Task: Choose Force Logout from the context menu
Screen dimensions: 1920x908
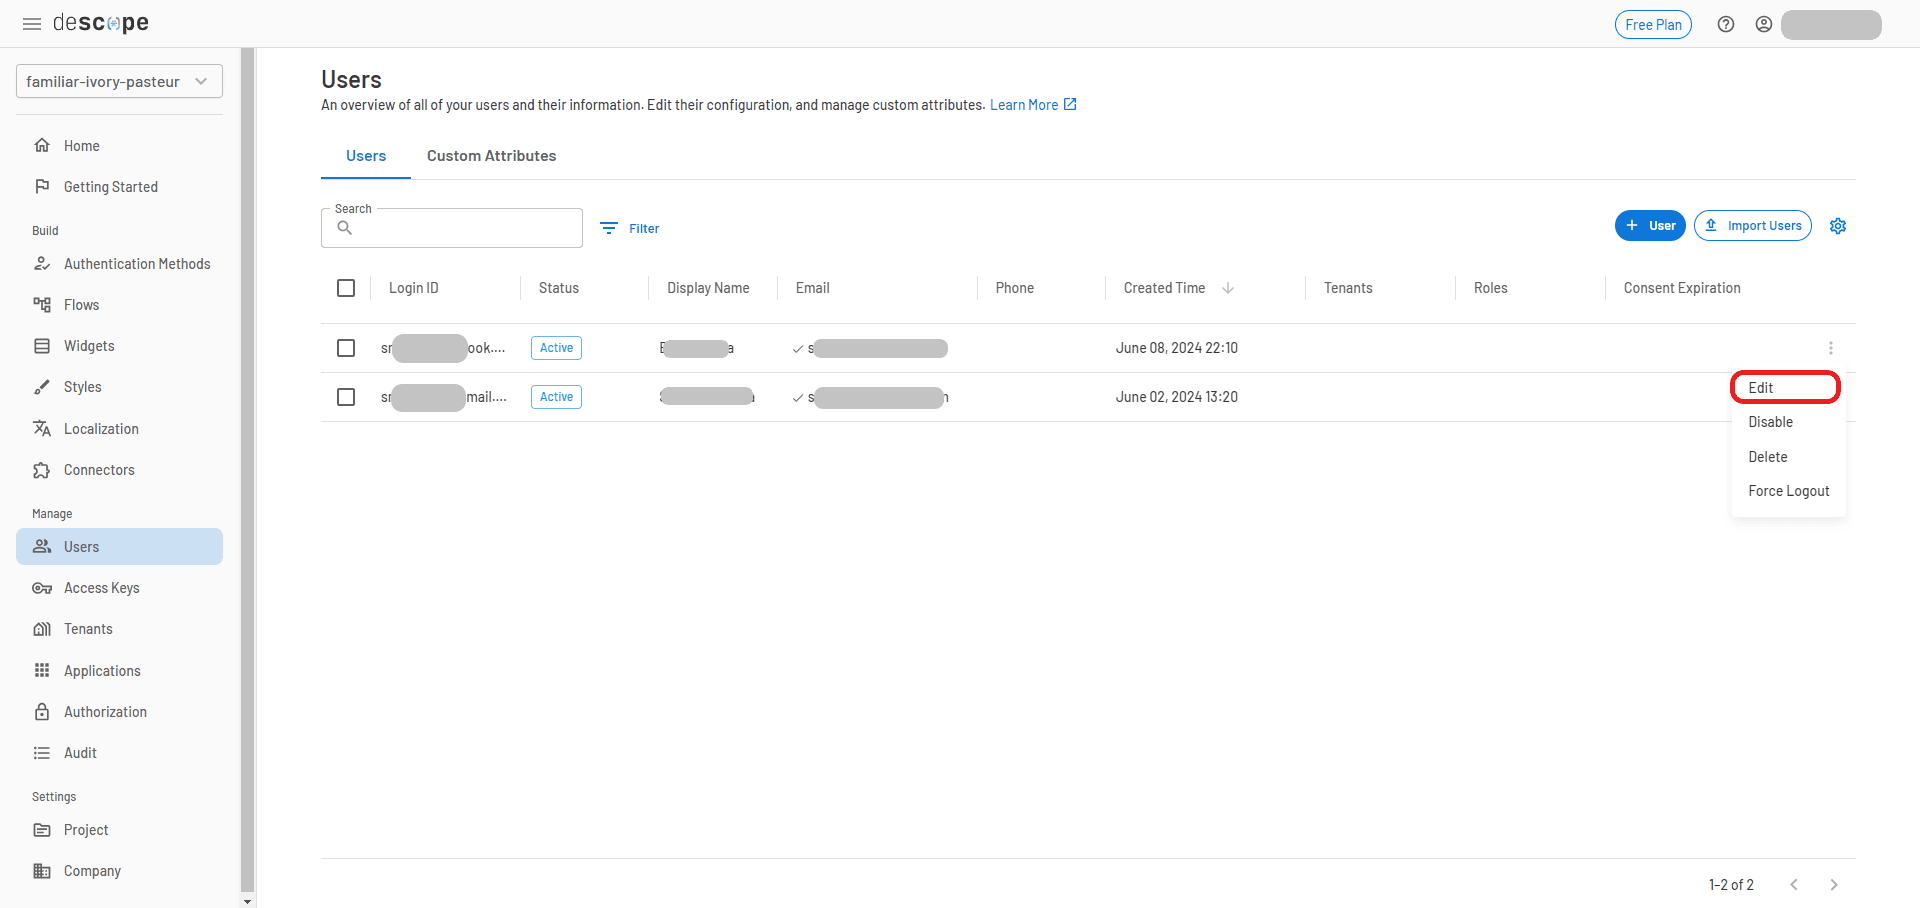Action: (x=1788, y=490)
